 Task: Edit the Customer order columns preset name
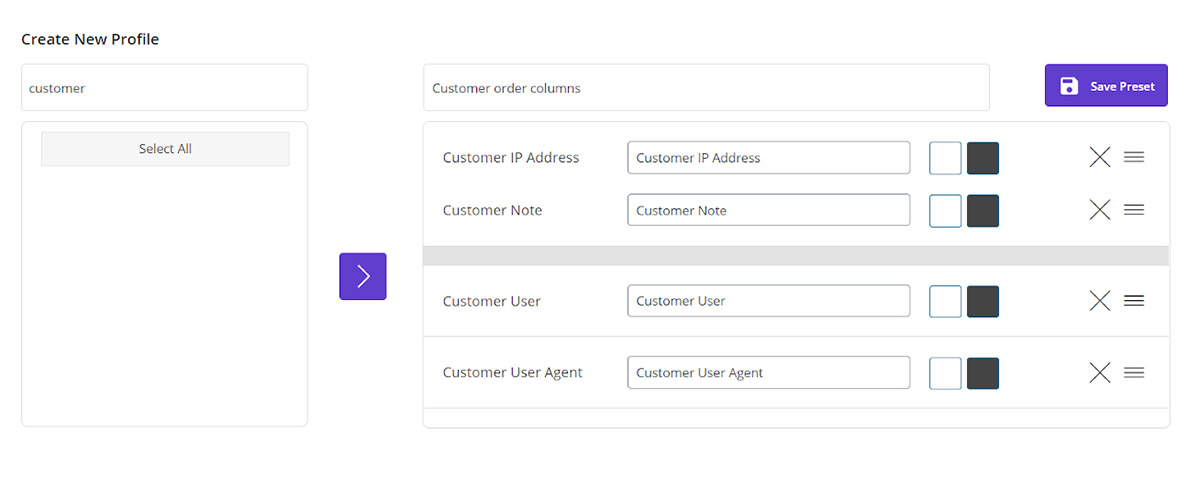click(x=705, y=88)
